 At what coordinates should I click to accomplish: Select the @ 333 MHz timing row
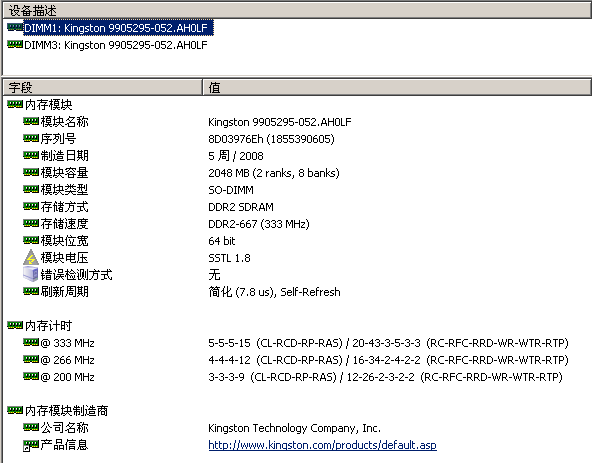(296, 343)
